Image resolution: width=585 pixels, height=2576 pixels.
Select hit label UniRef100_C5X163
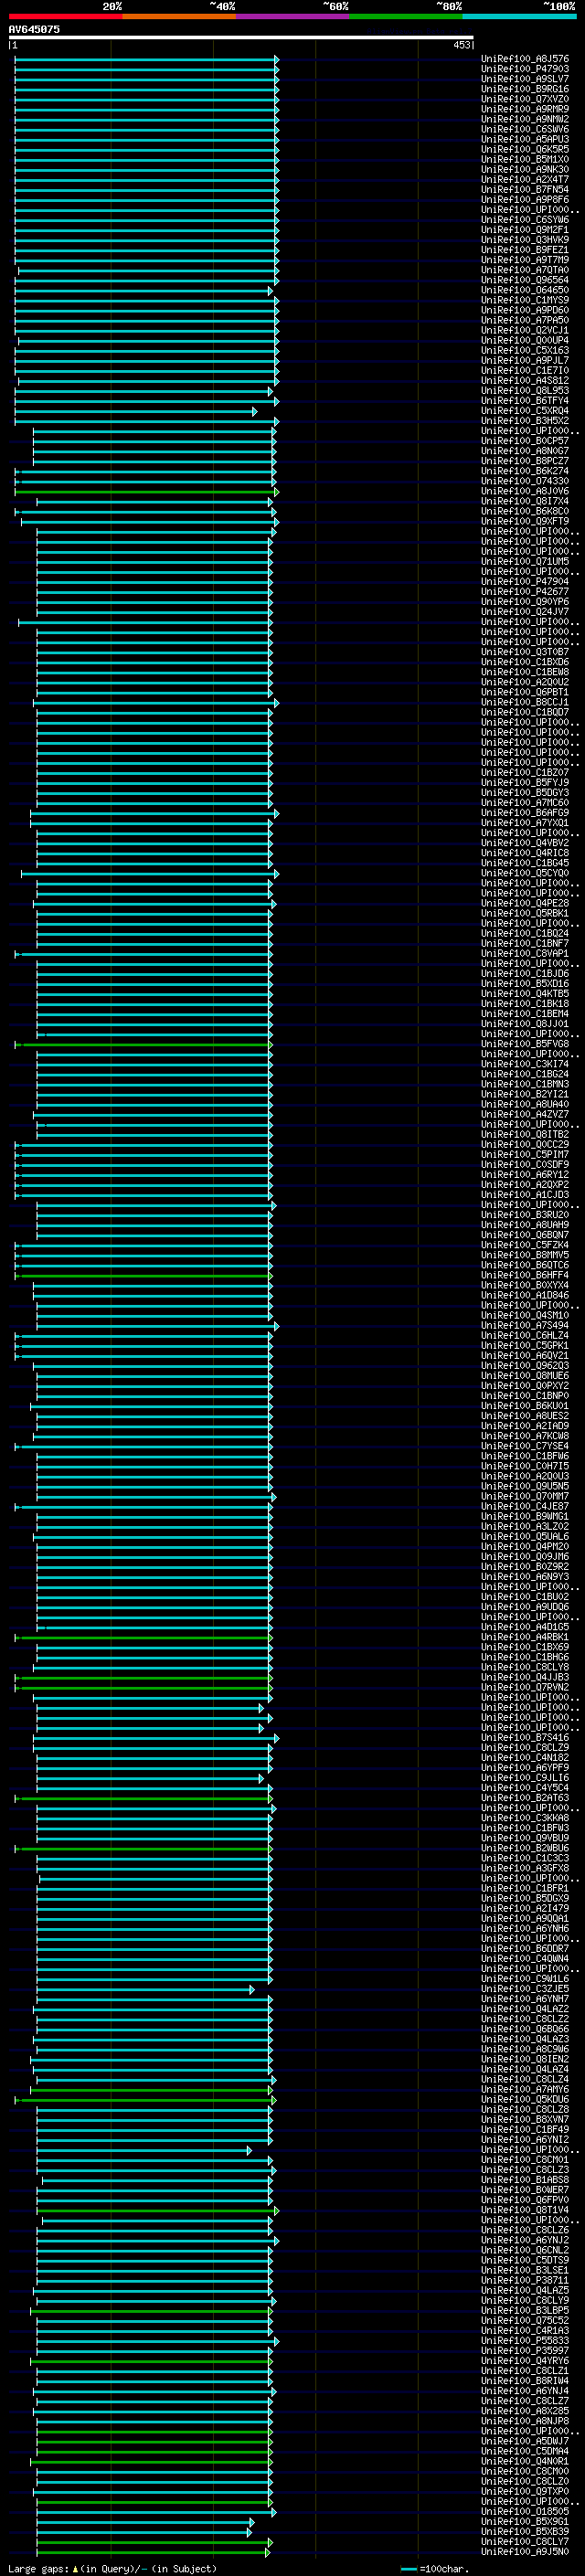point(525,350)
